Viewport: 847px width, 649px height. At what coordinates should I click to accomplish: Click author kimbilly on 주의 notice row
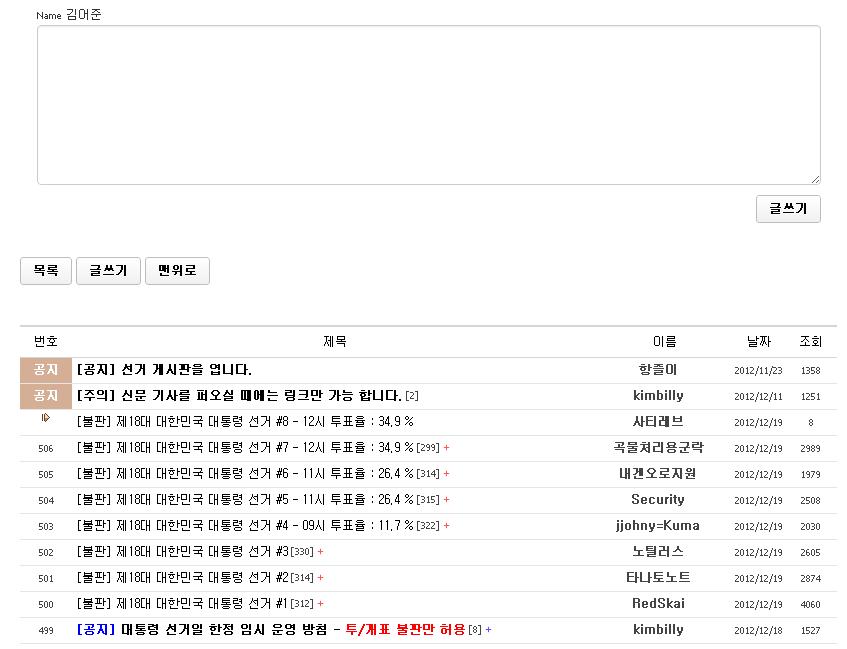click(x=658, y=396)
